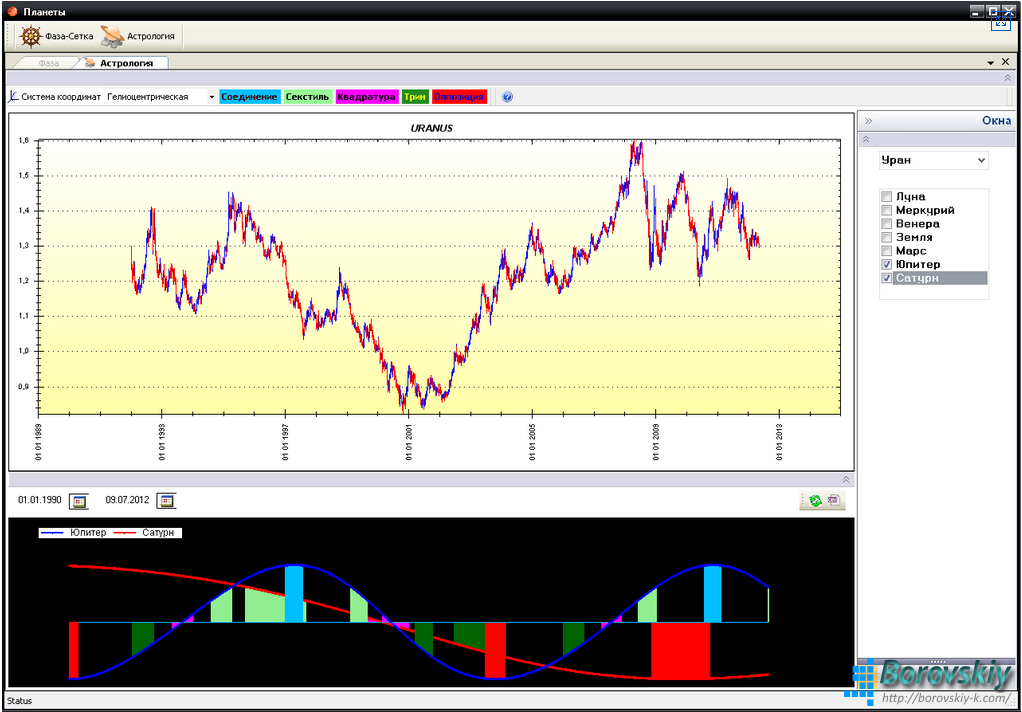
Task: Click the URANUS chart title
Action: 431,128
